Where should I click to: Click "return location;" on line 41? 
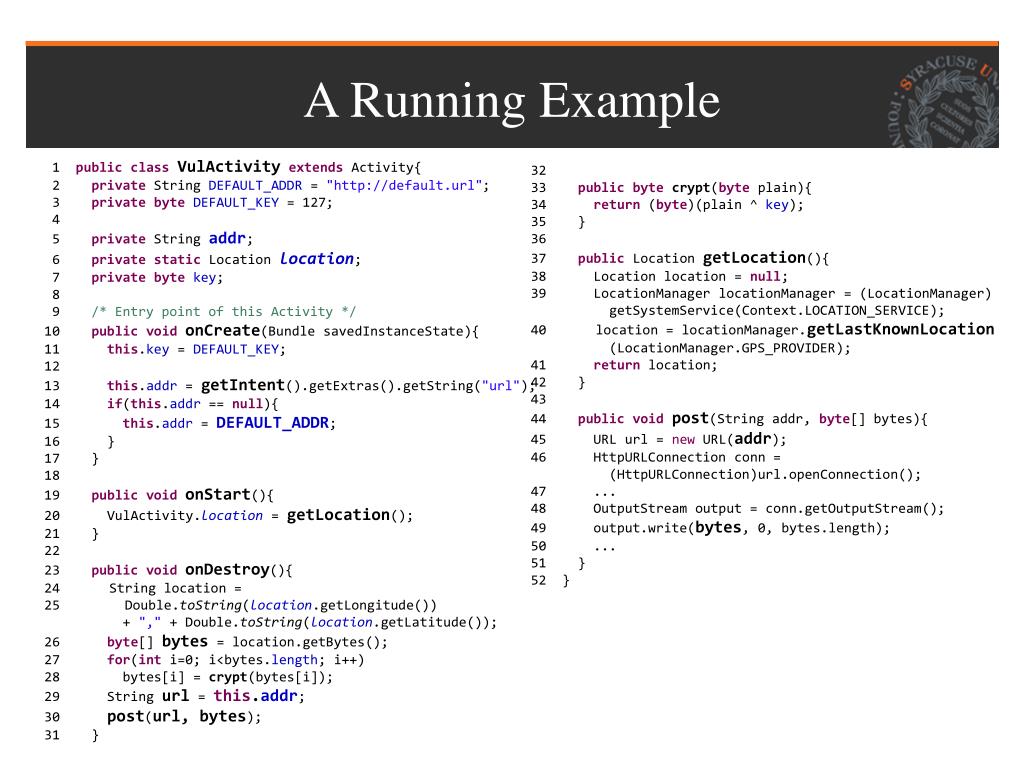tap(655, 365)
